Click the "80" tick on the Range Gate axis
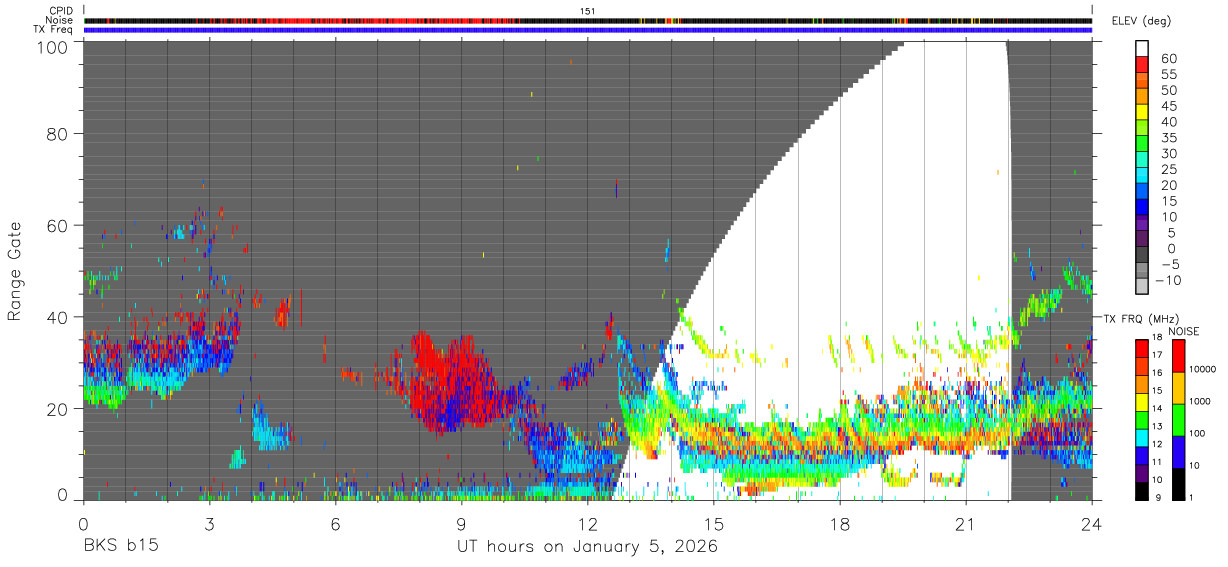The height and width of the screenshot is (567, 1228). pos(58,134)
